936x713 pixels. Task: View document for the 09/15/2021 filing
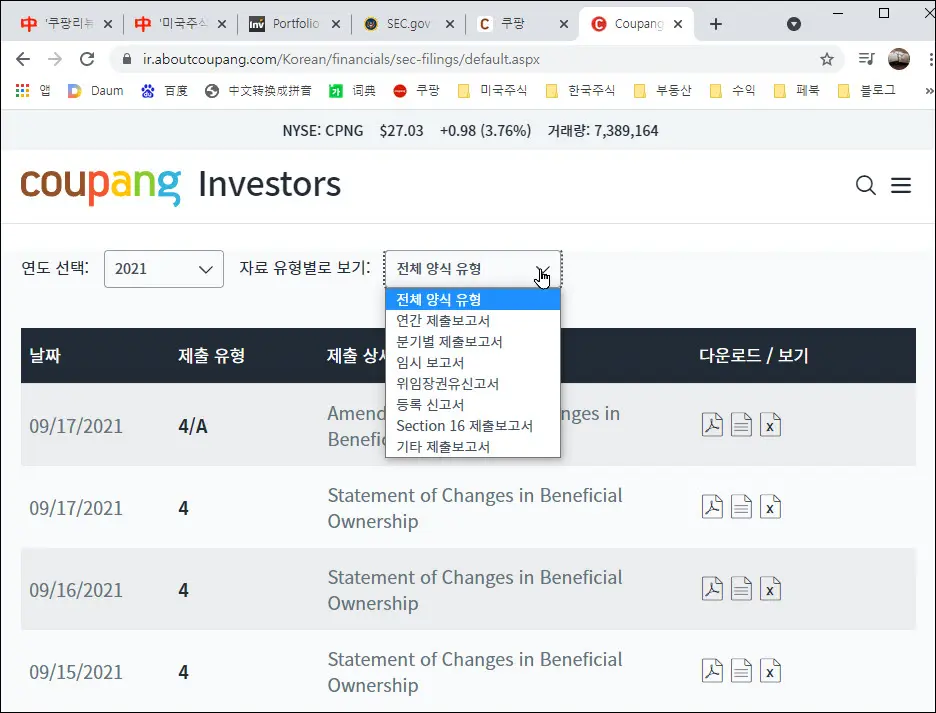click(x=741, y=671)
